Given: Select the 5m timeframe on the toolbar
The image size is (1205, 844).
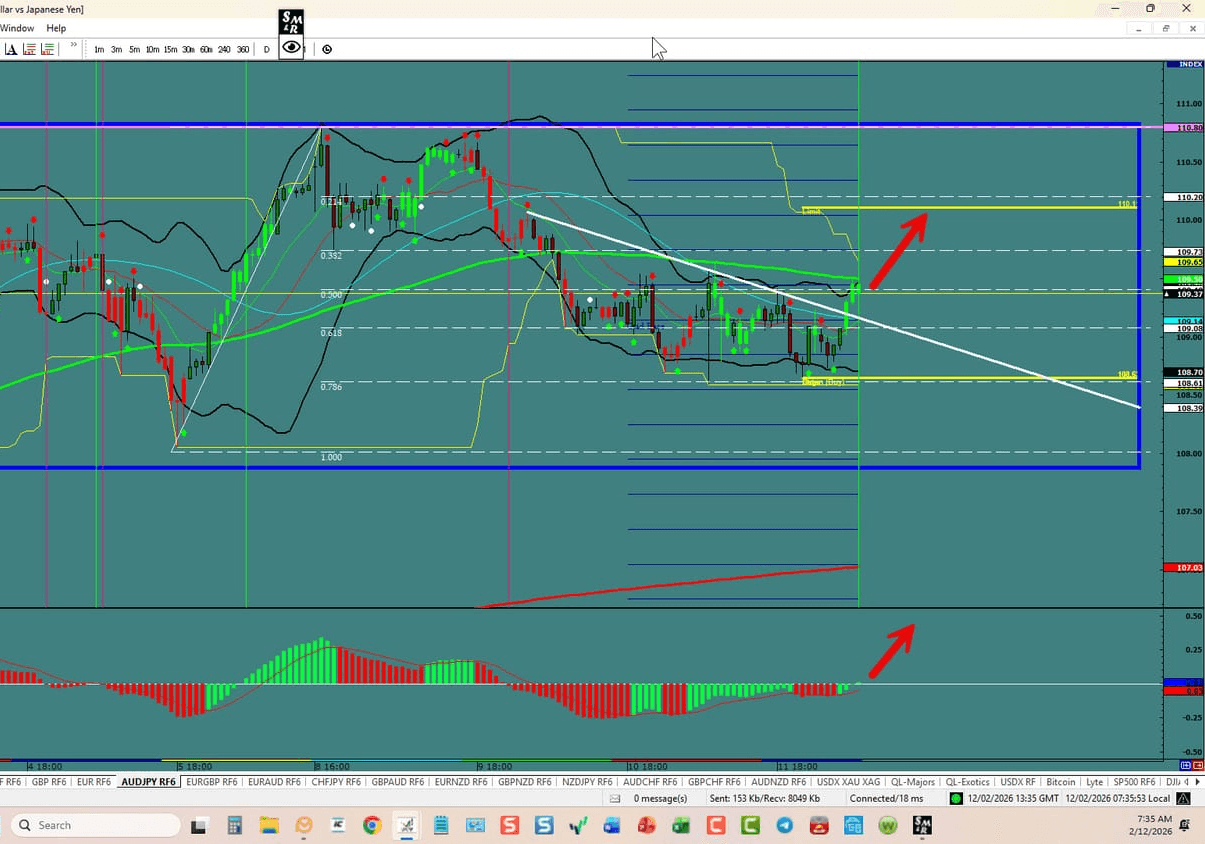Looking at the screenshot, I should click(134, 48).
